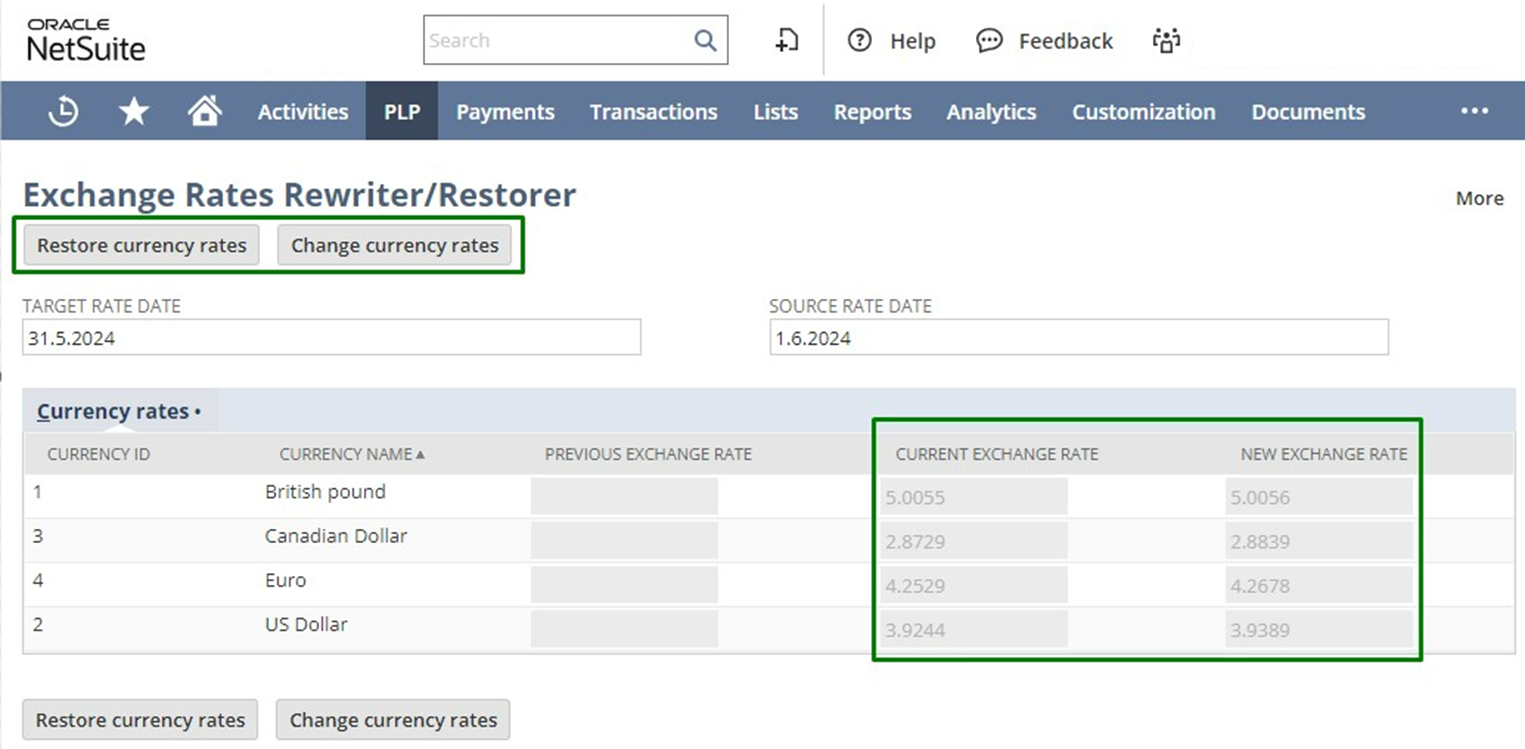Click the Help question mark icon

(859, 41)
